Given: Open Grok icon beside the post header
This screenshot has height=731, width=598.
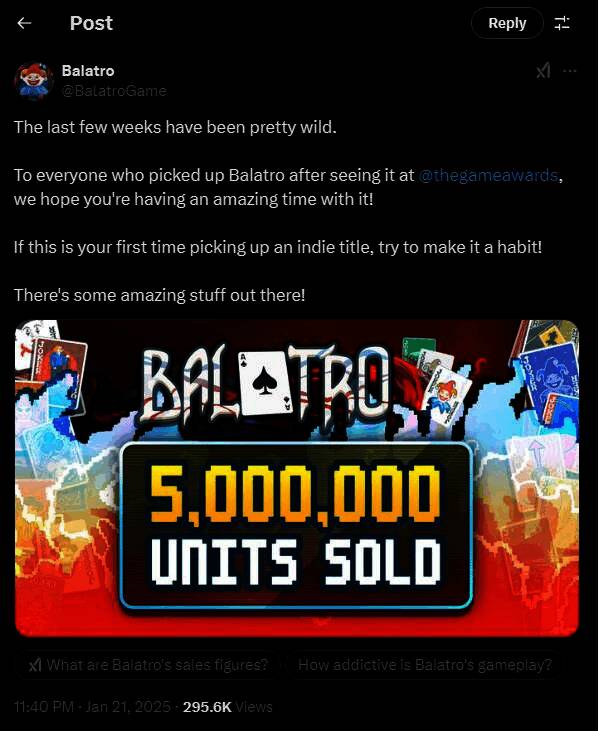Looking at the screenshot, I should pyautogui.click(x=543, y=71).
